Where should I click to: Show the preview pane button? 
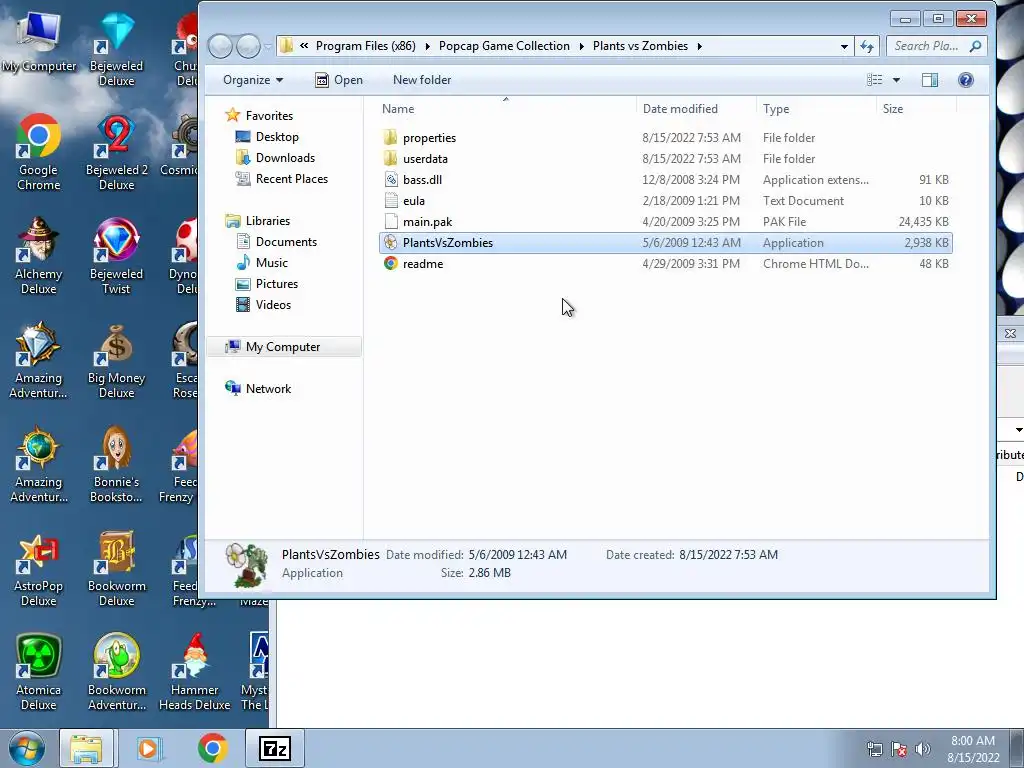click(929, 80)
